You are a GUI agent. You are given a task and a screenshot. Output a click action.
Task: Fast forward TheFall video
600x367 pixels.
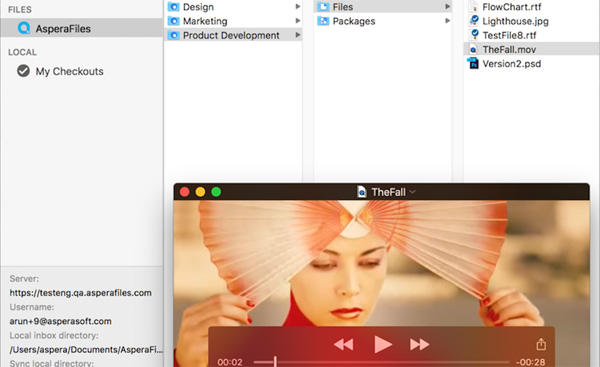420,344
